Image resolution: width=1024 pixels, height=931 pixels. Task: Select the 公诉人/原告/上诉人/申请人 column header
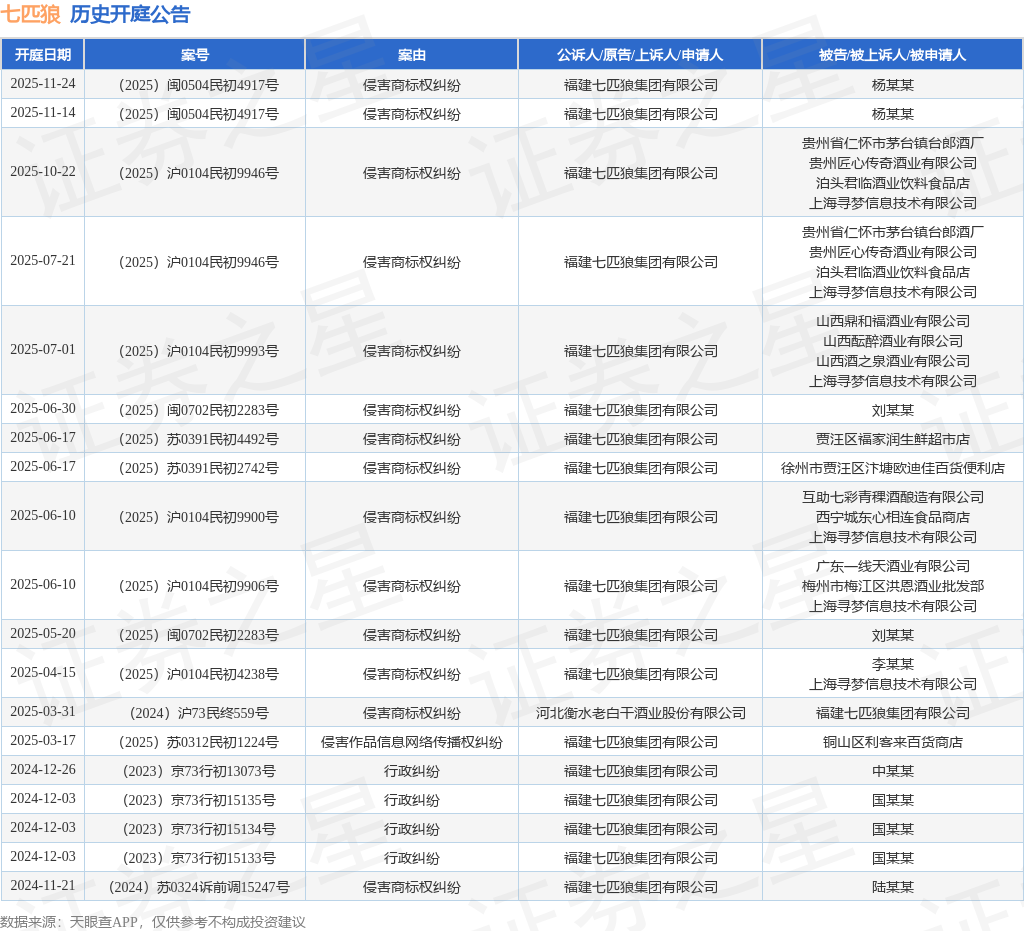pyautogui.click(x=640, y=55)
